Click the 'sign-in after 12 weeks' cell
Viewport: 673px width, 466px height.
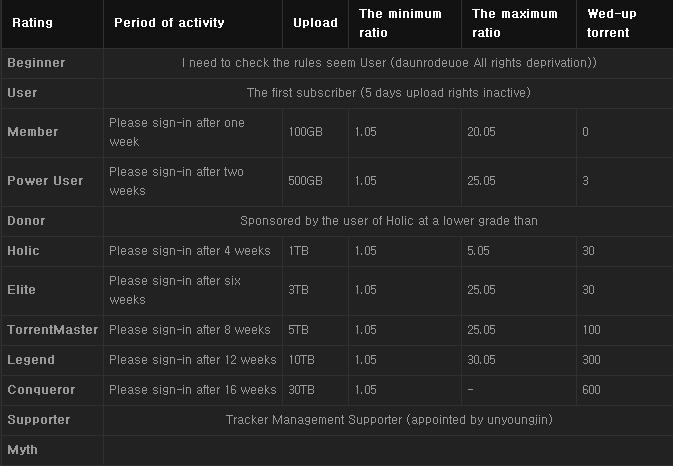tap(192, 360)
